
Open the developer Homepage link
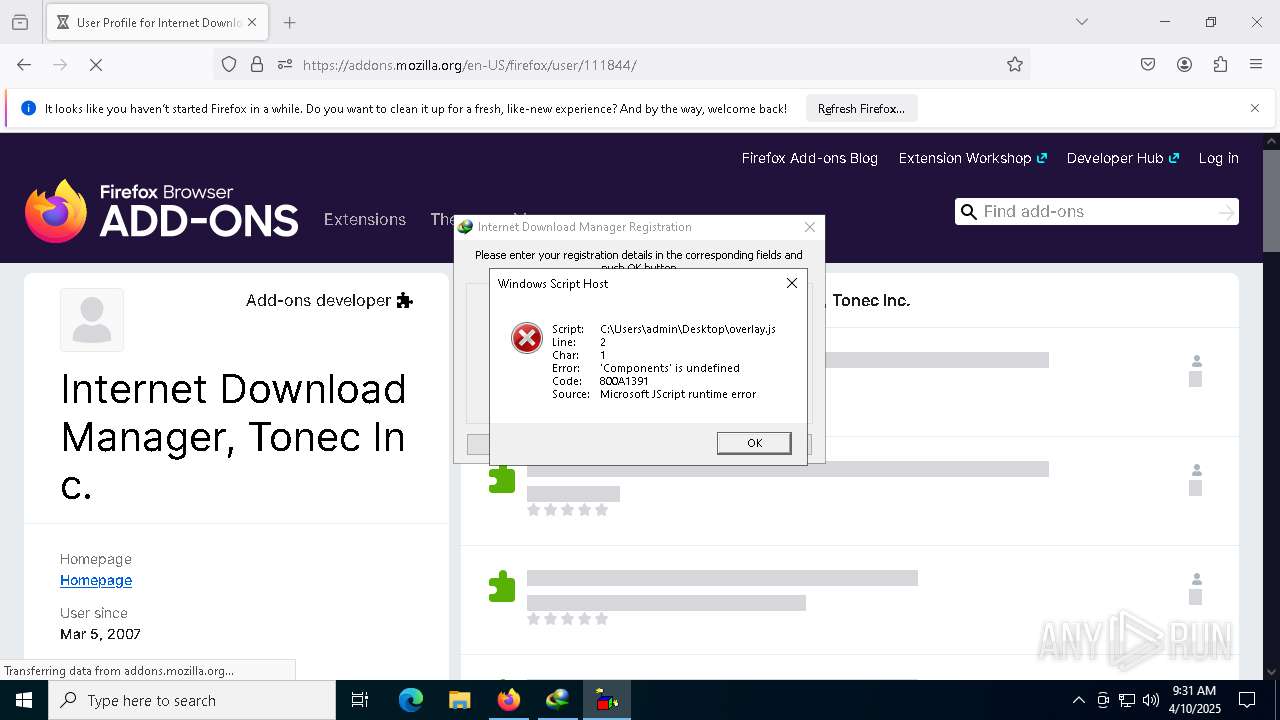(x=96, y=580)
